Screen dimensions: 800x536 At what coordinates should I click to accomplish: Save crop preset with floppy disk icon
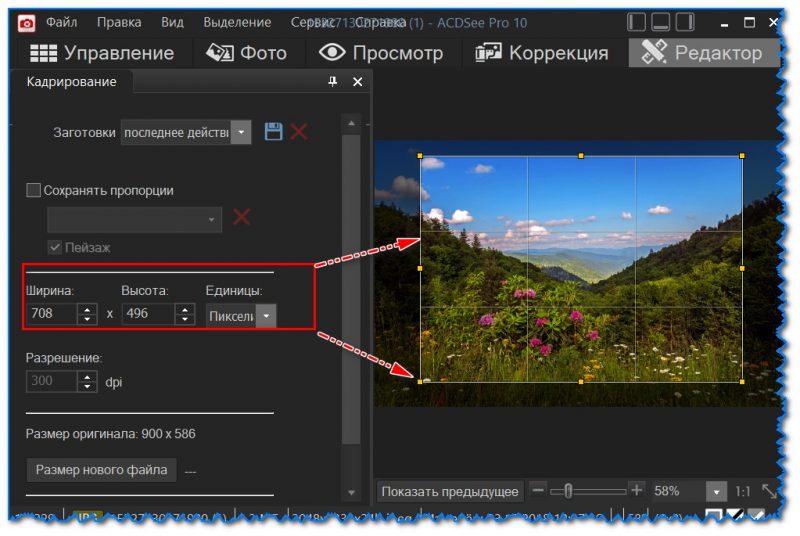click(x=273, y=132)
